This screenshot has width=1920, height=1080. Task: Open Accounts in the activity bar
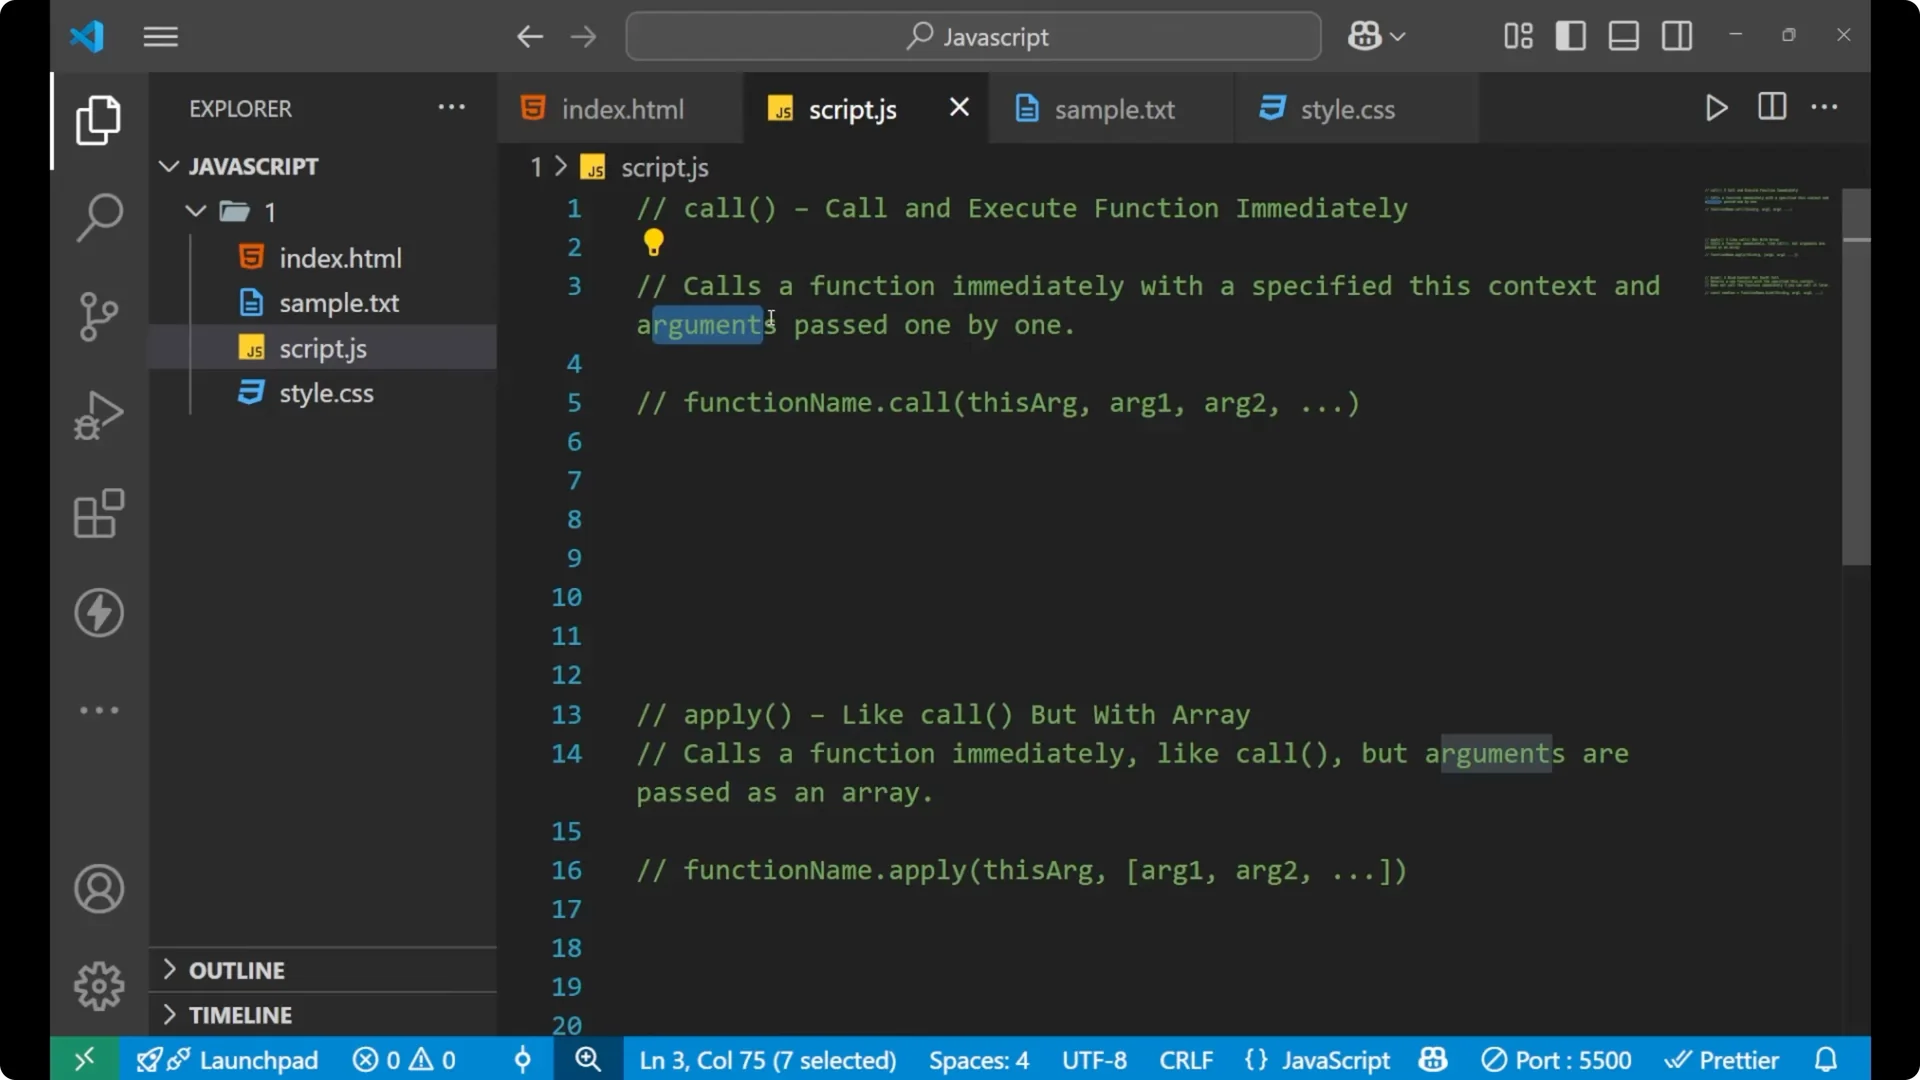pyautogui.click(x=98, y=889)
